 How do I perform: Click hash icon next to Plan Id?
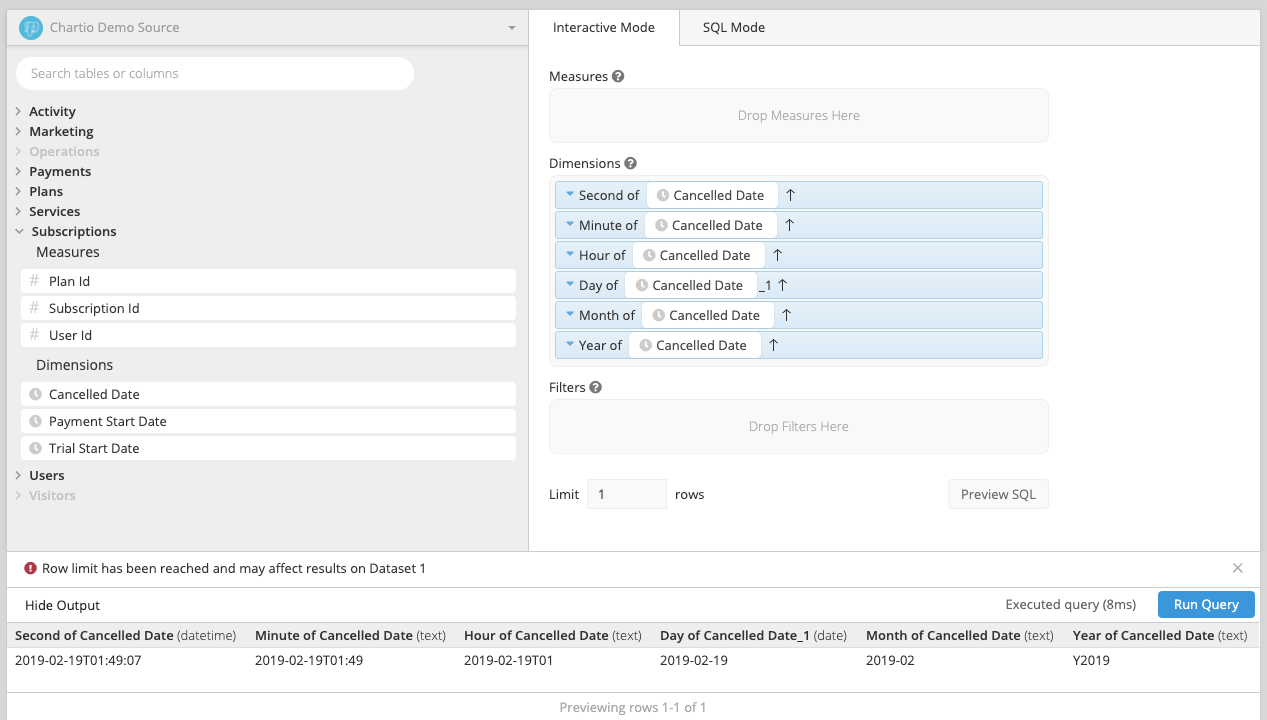pos(35,281)
